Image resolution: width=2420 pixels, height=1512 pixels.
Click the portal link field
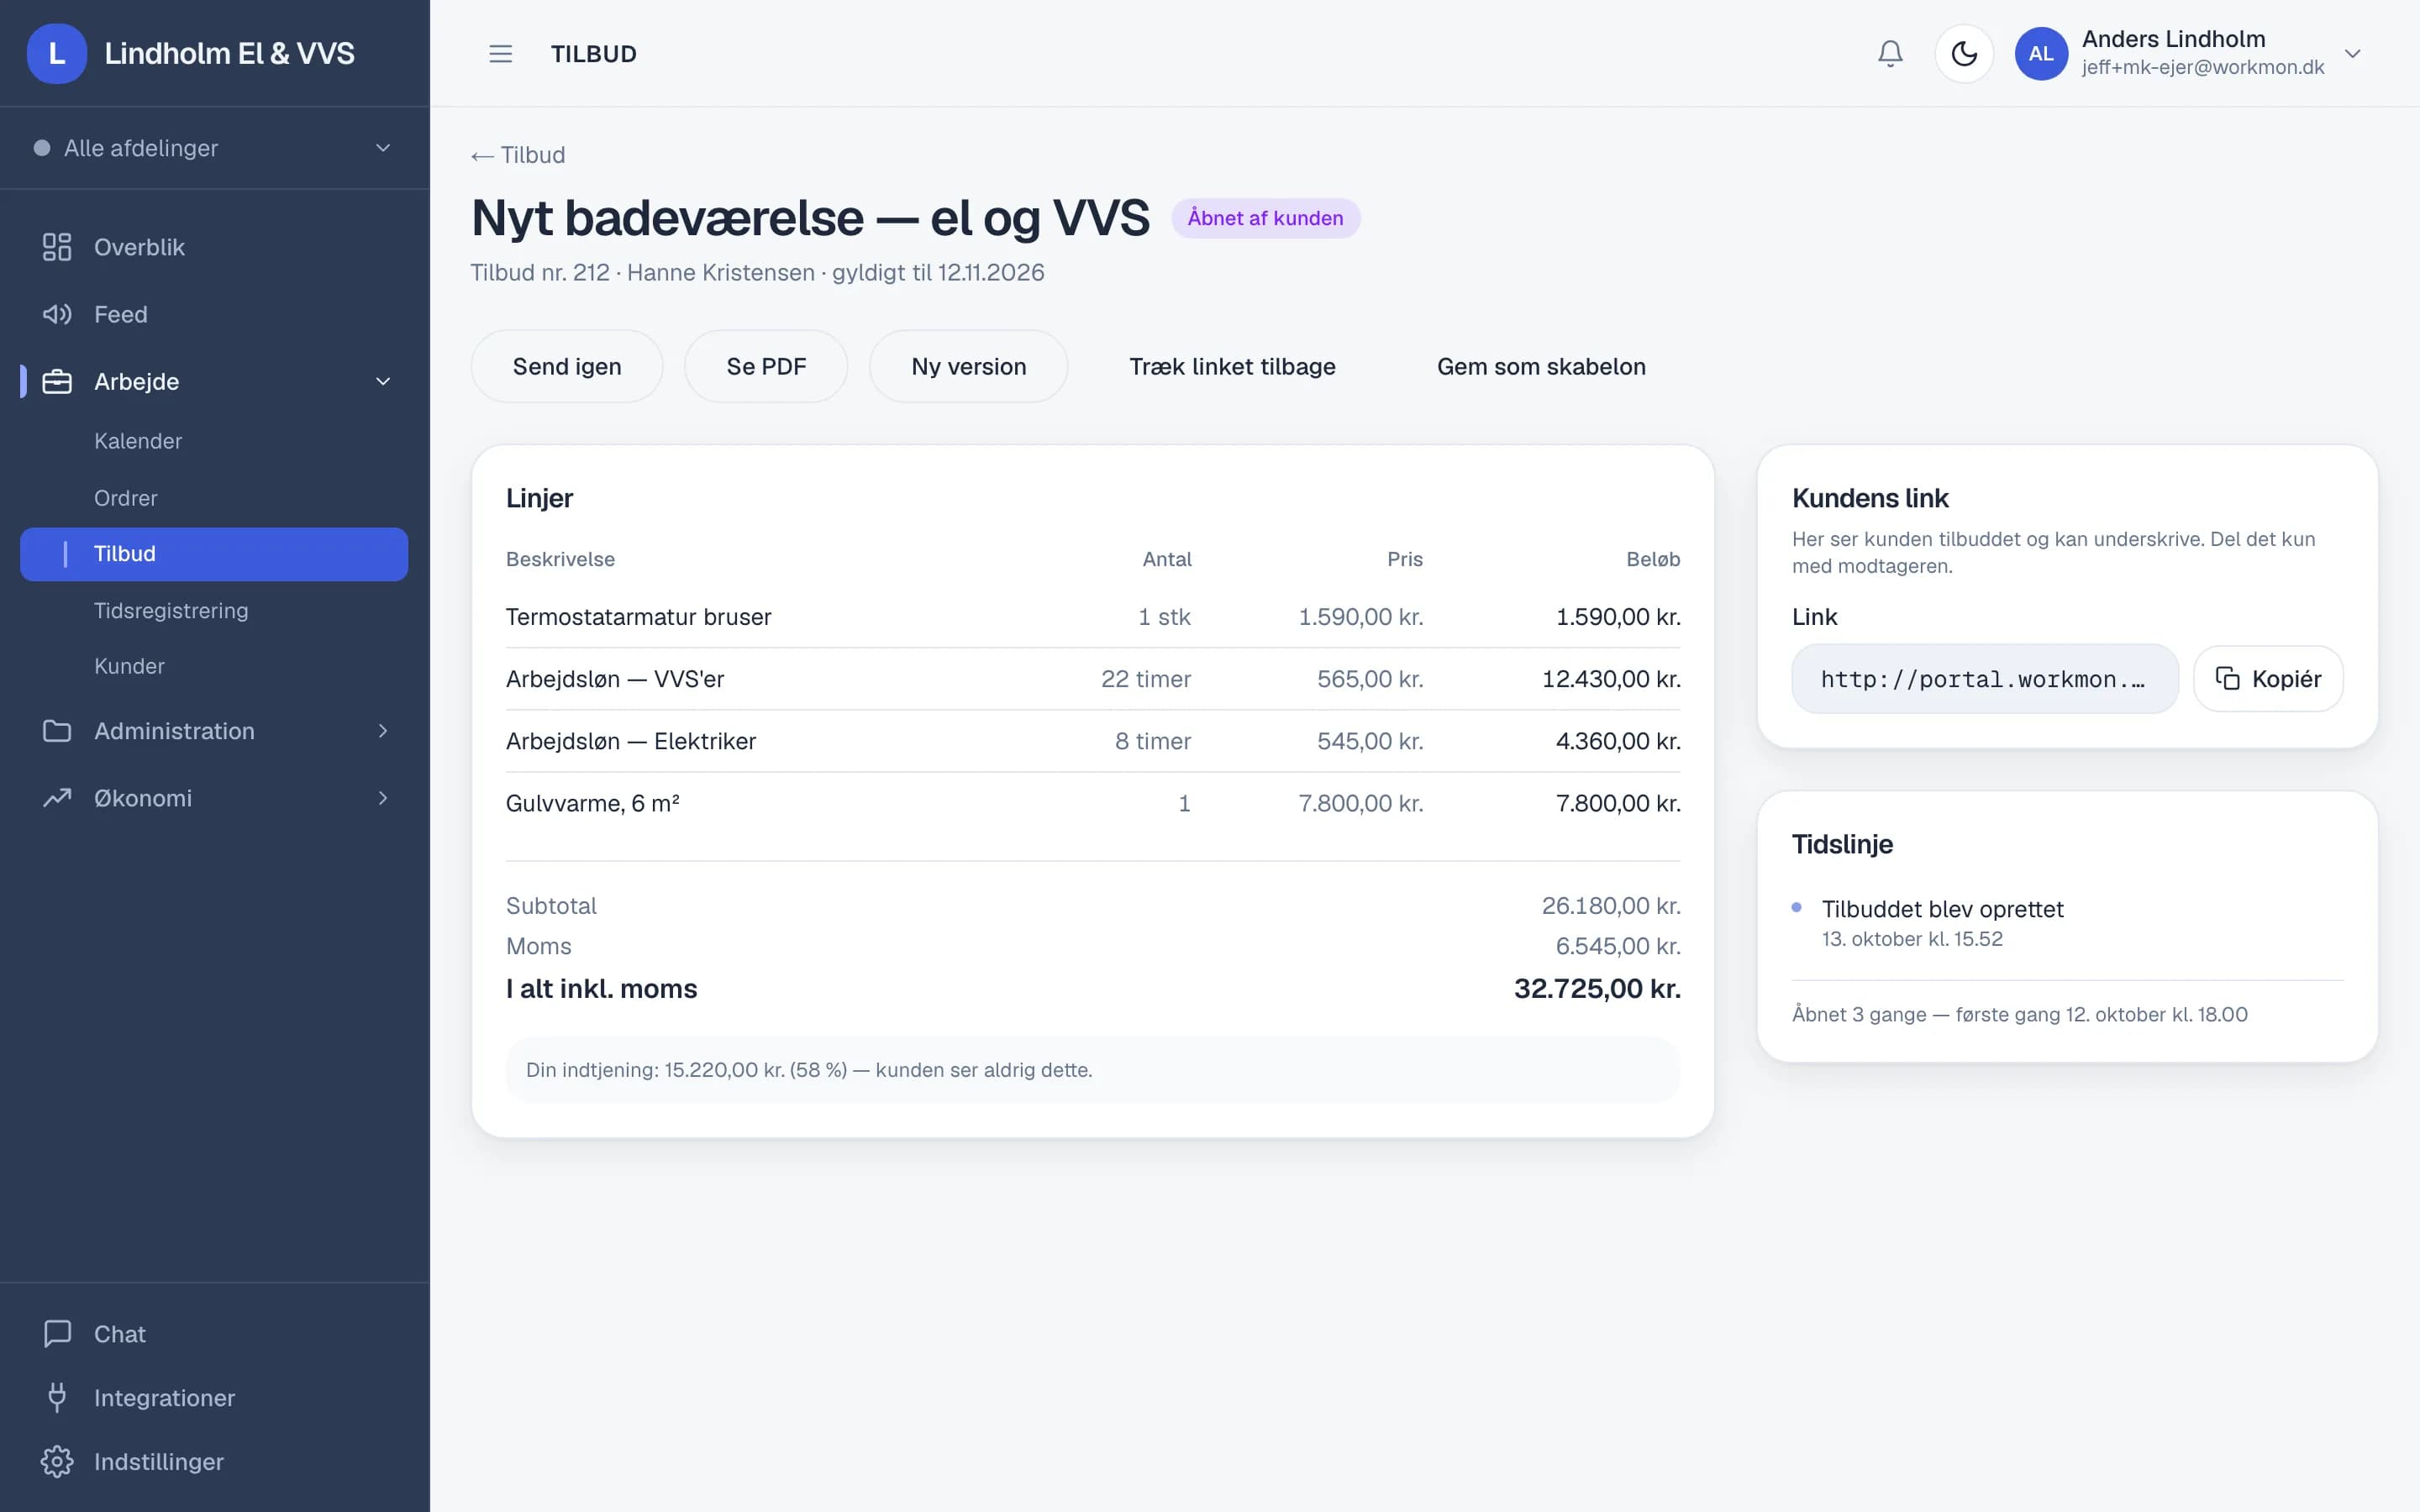(1985, 679)
